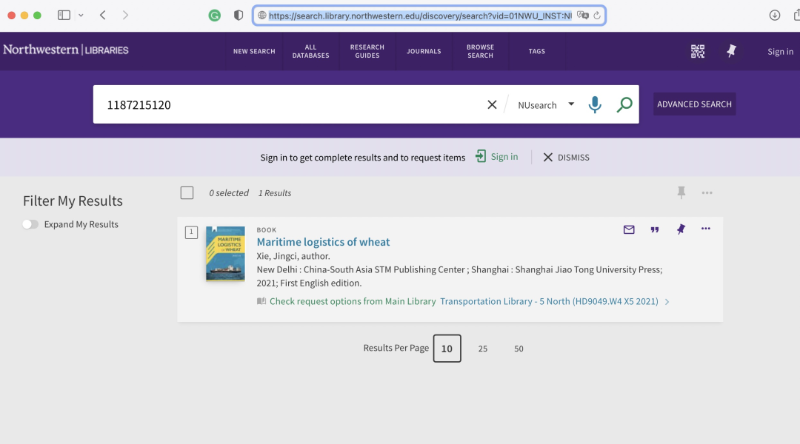Set results per page to 25

483,349
